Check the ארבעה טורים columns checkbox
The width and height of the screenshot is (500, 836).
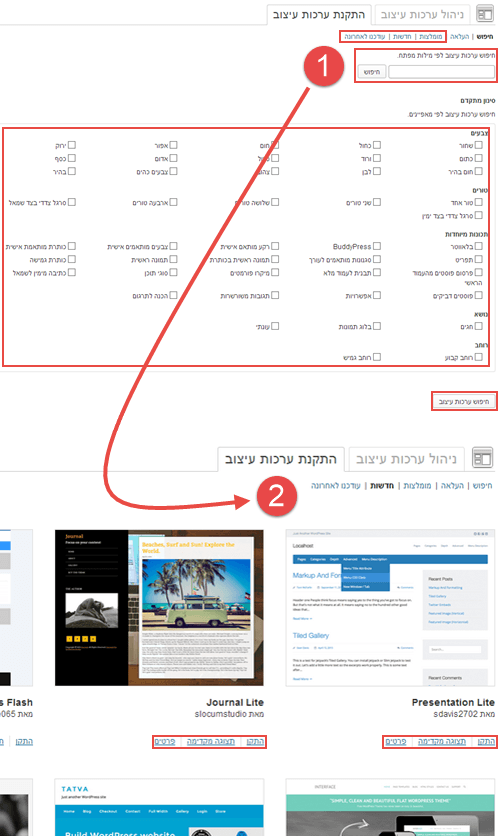coord(173,202)
